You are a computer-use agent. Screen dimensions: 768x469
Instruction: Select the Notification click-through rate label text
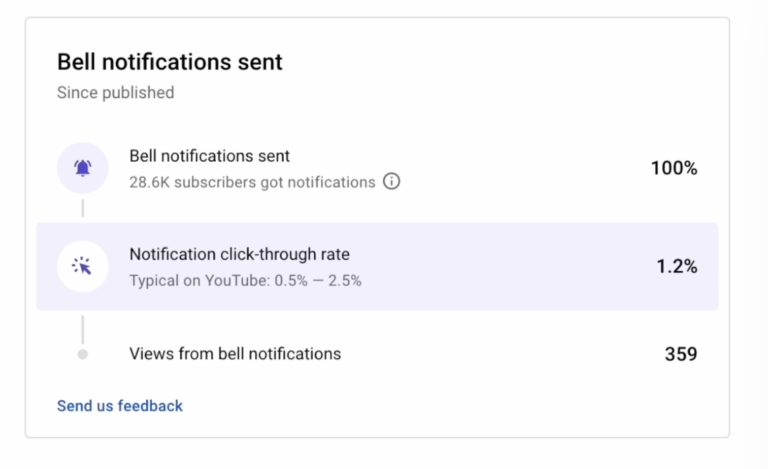point(240,254)
